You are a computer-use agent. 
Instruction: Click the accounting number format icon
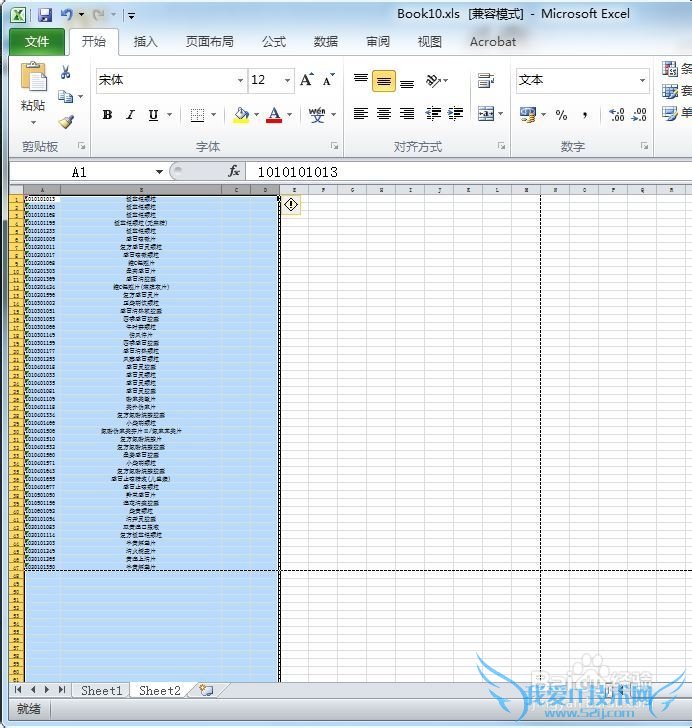(x=528, y=115)
